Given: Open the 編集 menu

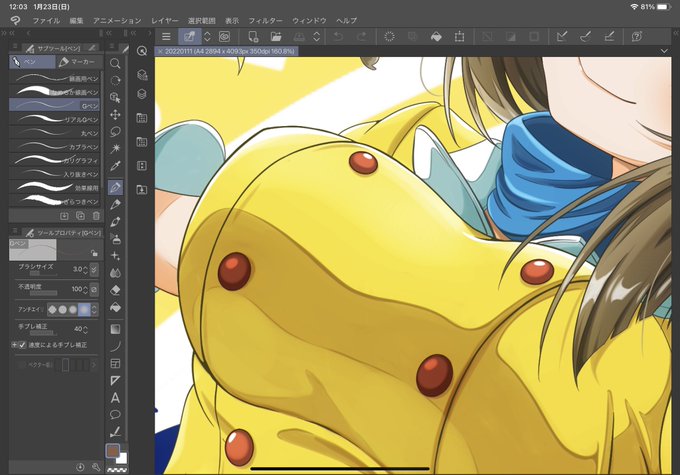Looking at the screenshot, I should (x=76, y=20).
